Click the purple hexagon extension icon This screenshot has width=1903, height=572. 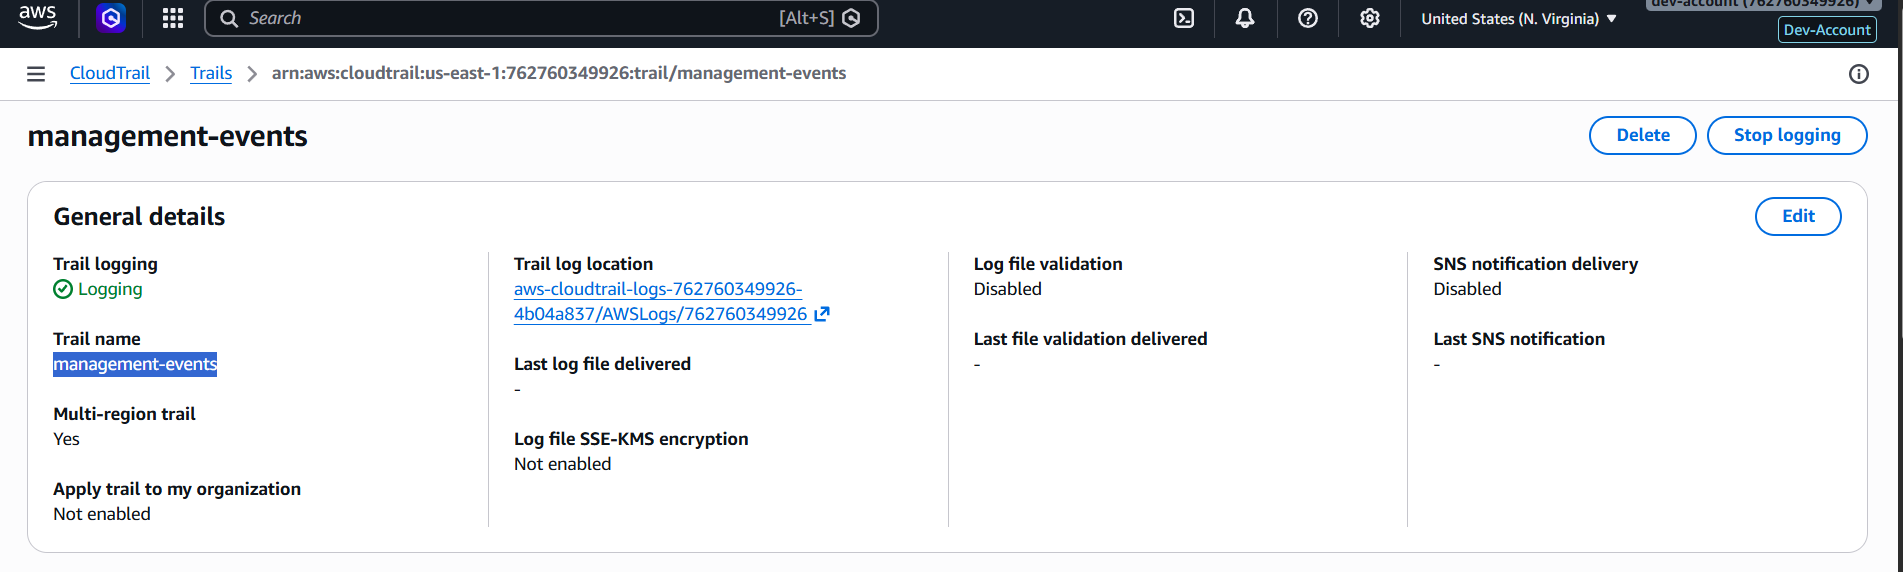pos(111,18)
